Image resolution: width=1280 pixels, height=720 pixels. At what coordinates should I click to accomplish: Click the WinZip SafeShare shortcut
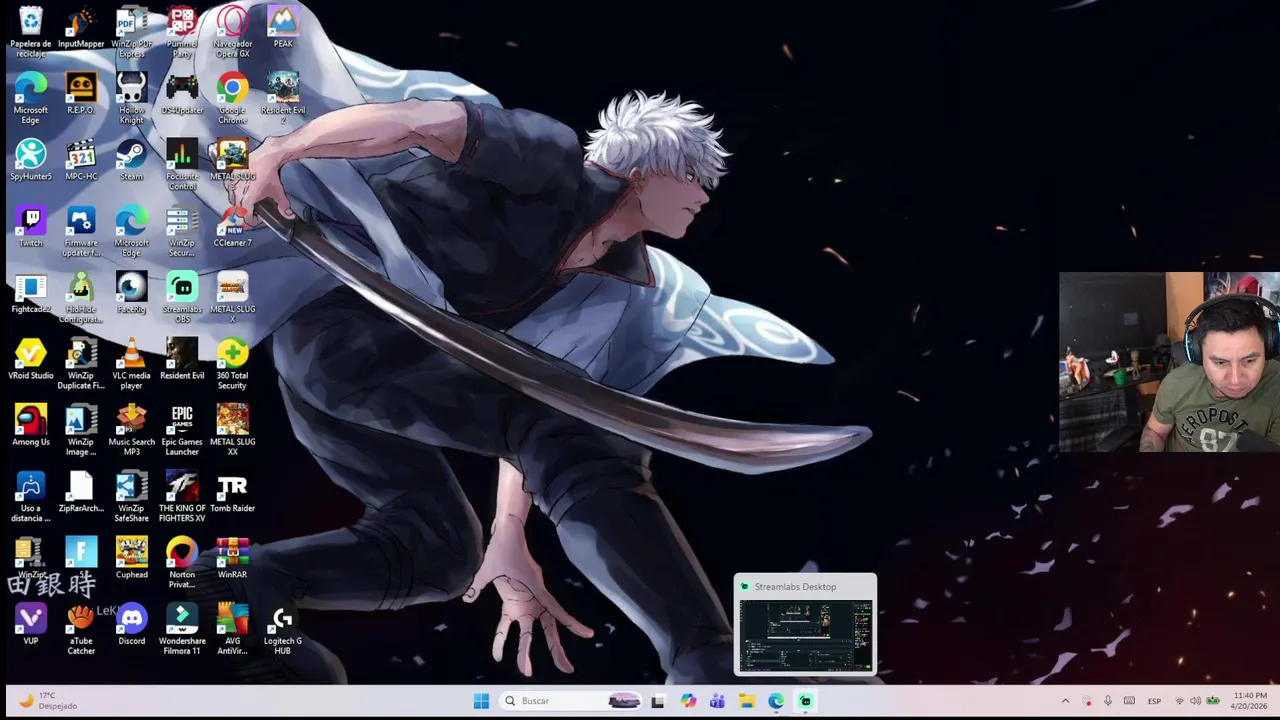131,497
